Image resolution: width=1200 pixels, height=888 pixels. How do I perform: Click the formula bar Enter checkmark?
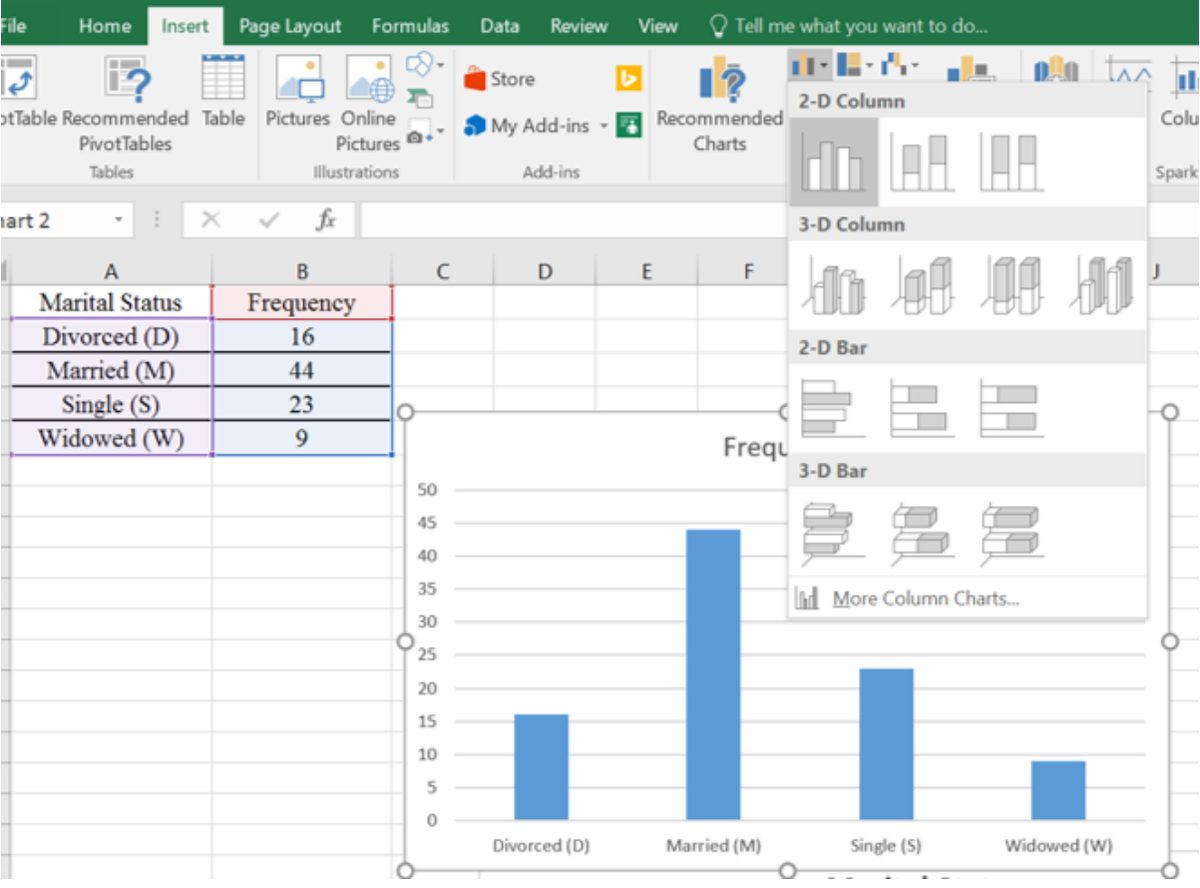coord(269,220)
